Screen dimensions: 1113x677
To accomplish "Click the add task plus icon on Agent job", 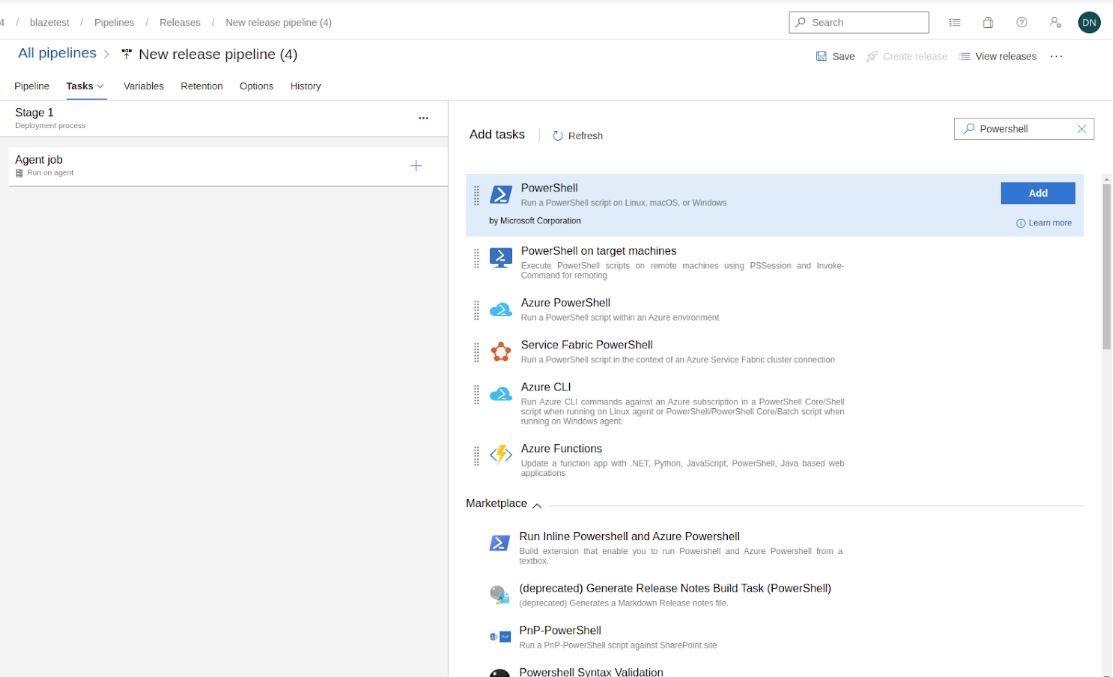I will [416, 165].
